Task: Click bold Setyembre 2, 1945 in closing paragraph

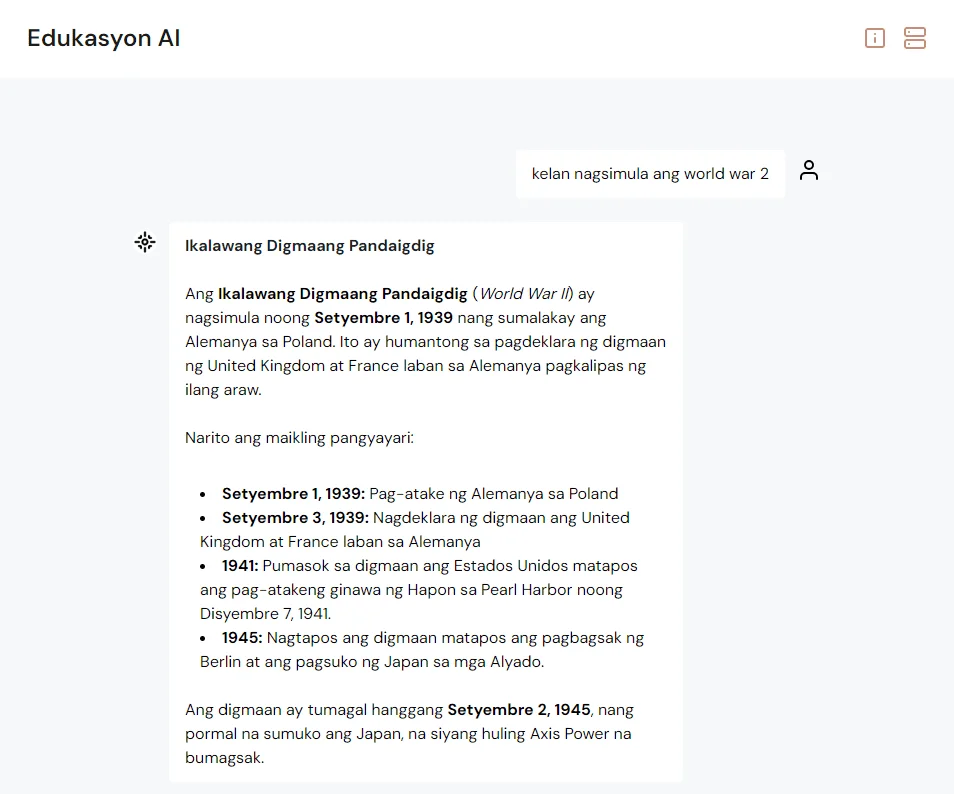Action: pos(519,710)
